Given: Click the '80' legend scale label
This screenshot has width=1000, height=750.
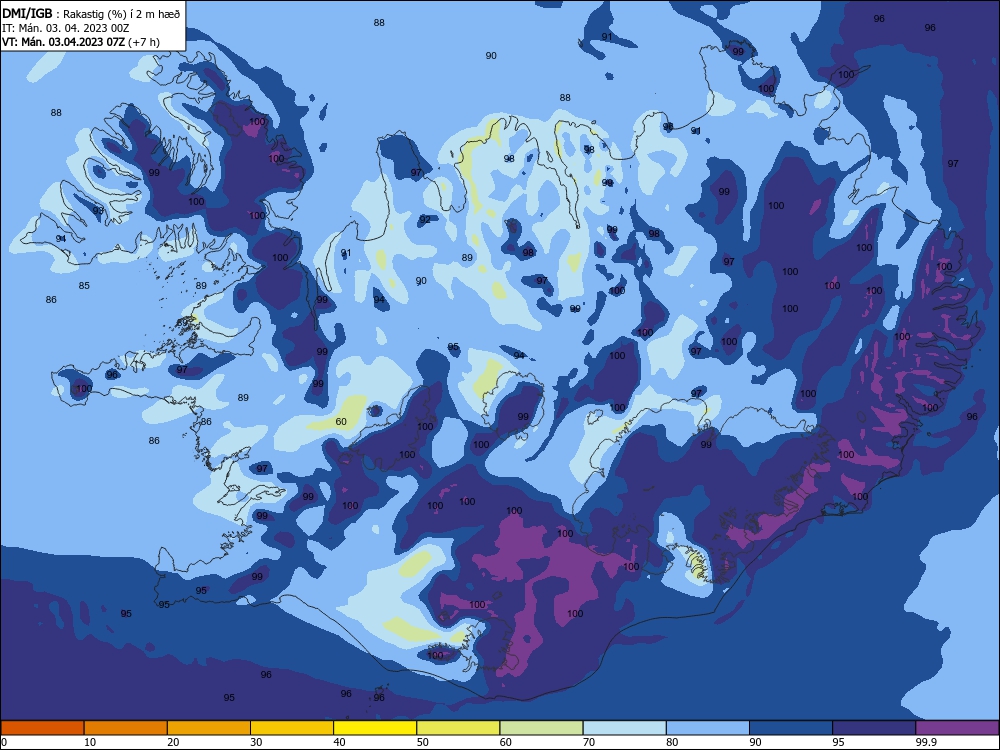Looking at the screenshot, I should pyautogui.click(x=672, y=742).
